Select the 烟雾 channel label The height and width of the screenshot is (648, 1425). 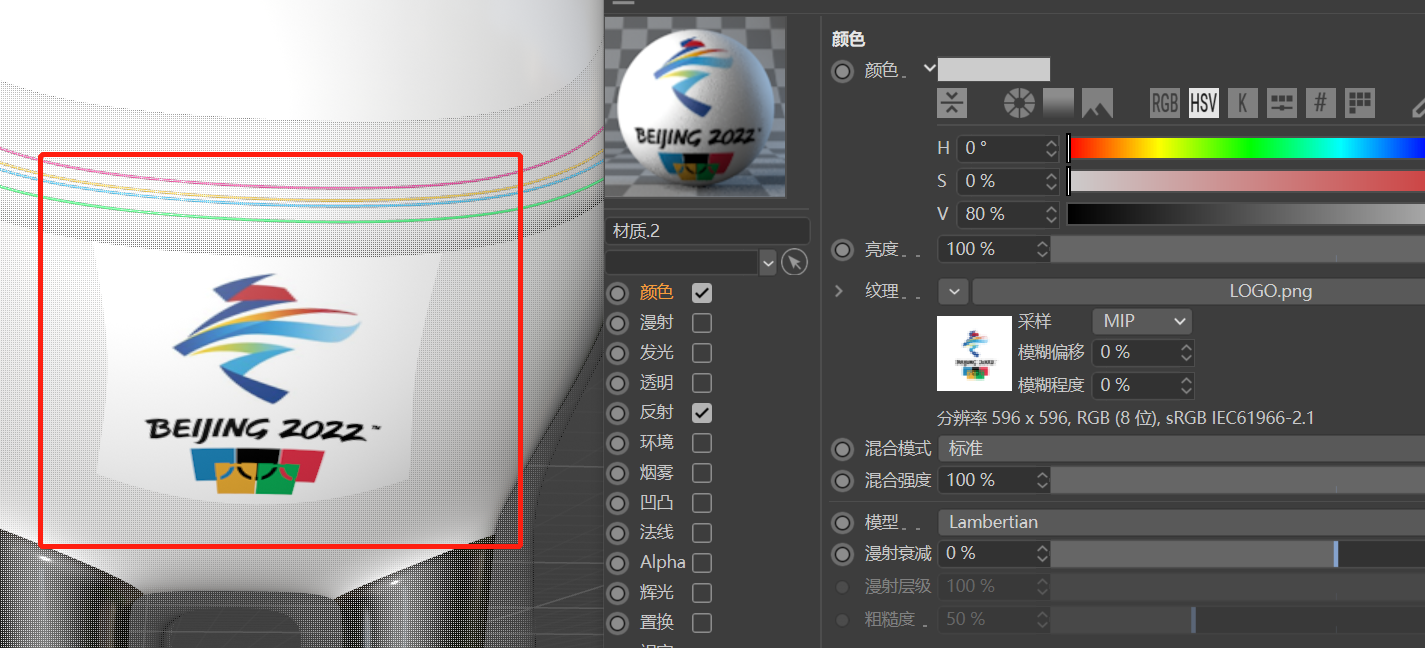(x=657, y=472)
